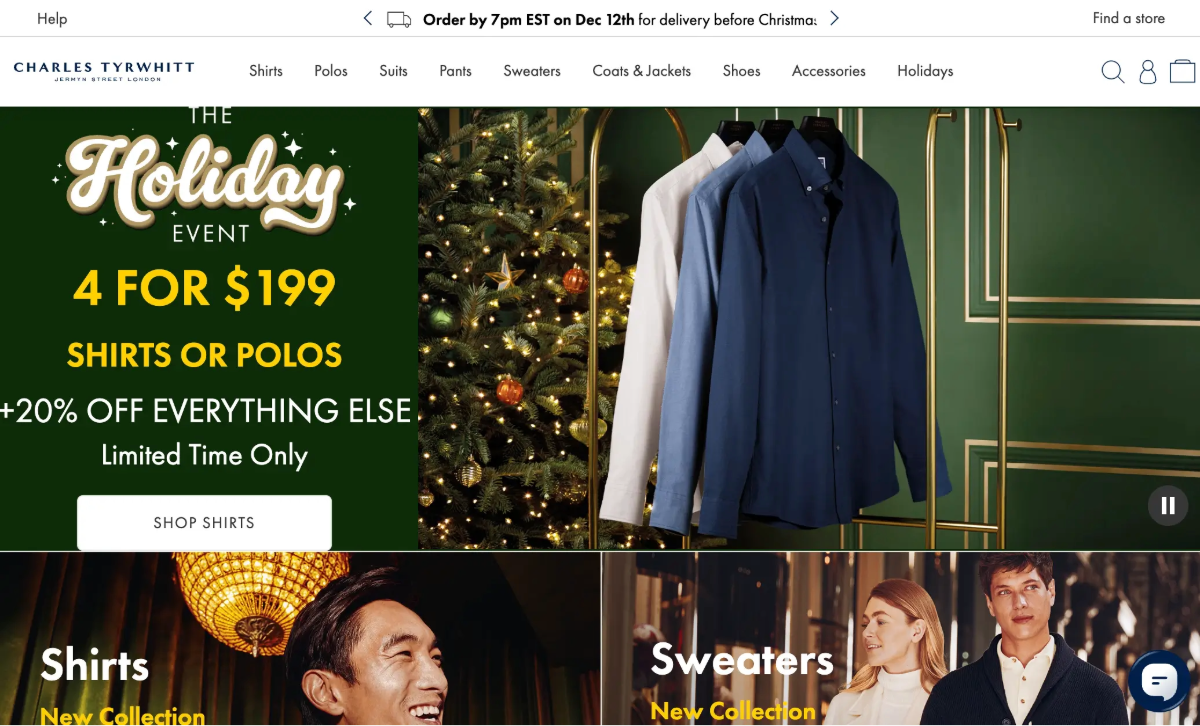Open the Accessories menu
Image resolution: width=1200 pixels, height=726 pixels.
[x=829, y=71]
